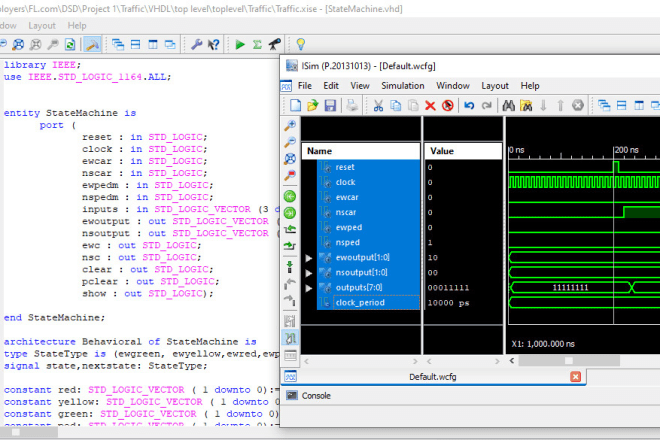Click the light bulb tips icon
The height and width of the screenshot is (440, 660).
(x=301, y=44)
